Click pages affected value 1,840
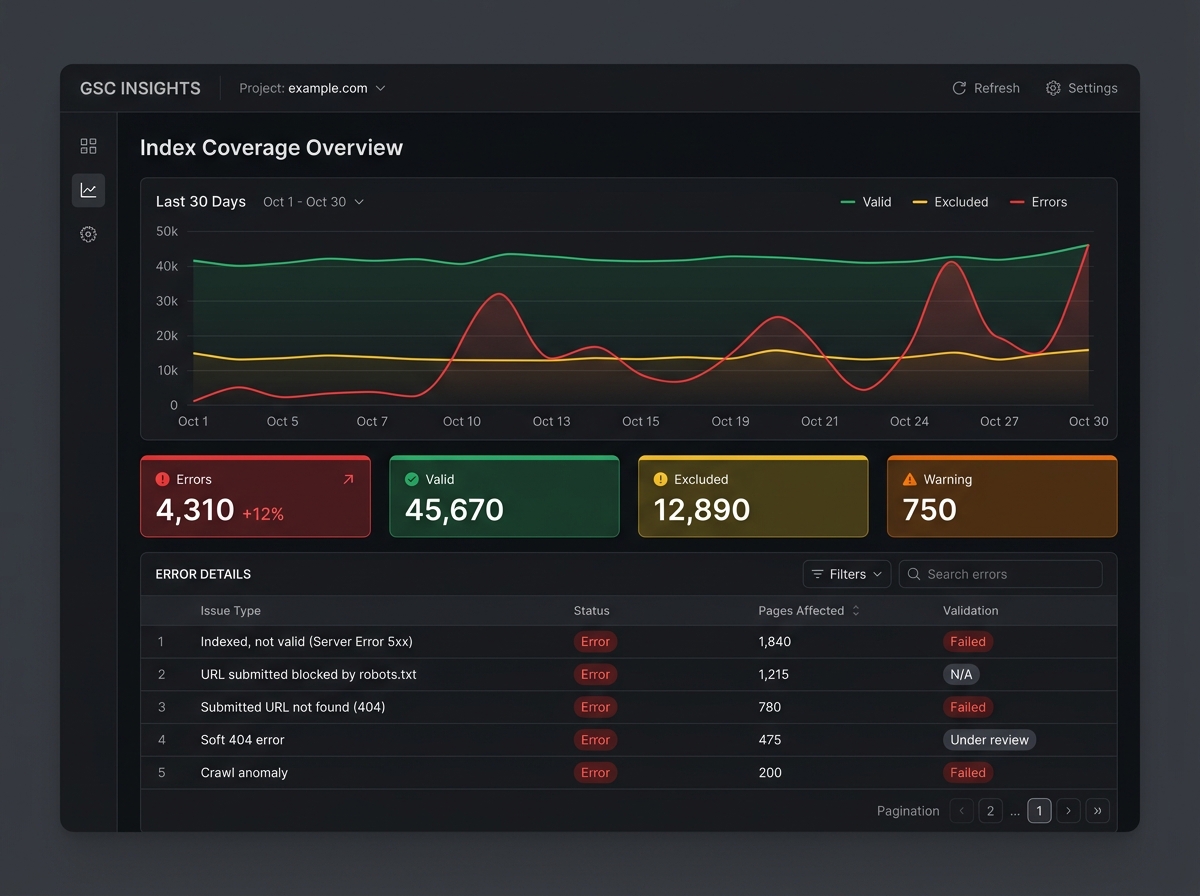Image resolution: width=1200 pixels, height=896 pixels. pyautogui.click(x=775, y=642)
